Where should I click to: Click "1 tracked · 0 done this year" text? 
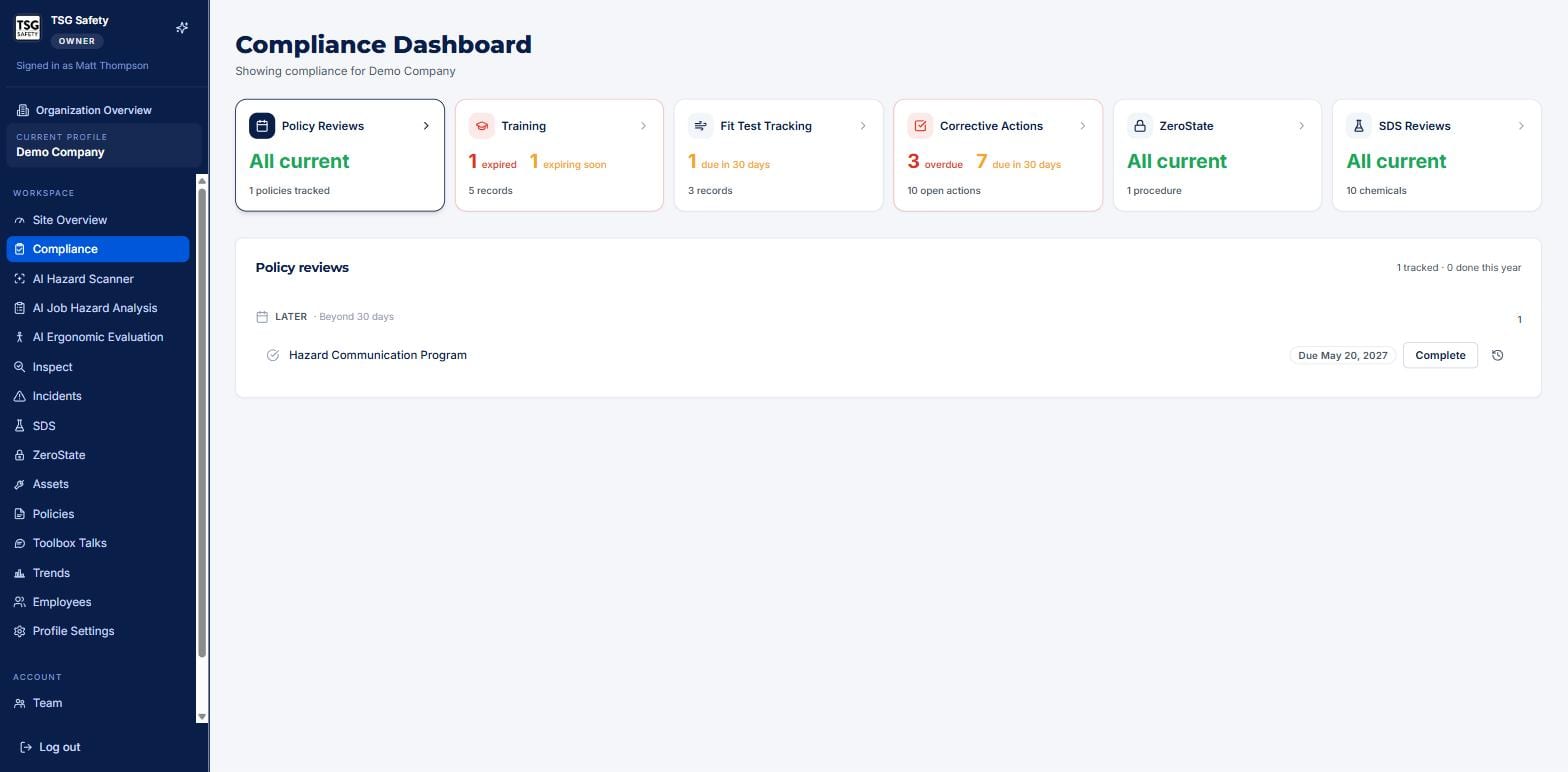tap(1459, 268)
